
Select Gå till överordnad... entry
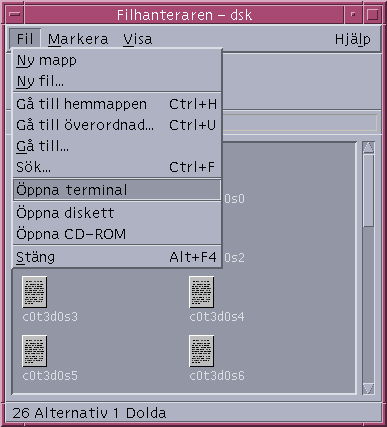pos(117,125)
